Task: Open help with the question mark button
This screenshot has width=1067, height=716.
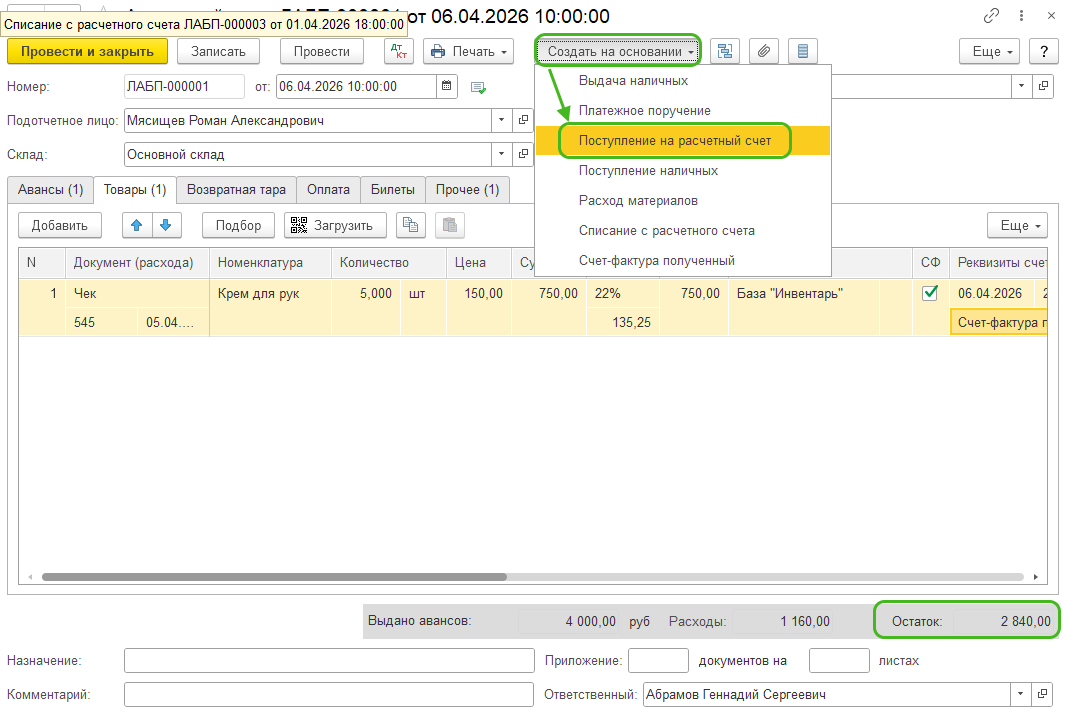Action: pos(1044,51)
